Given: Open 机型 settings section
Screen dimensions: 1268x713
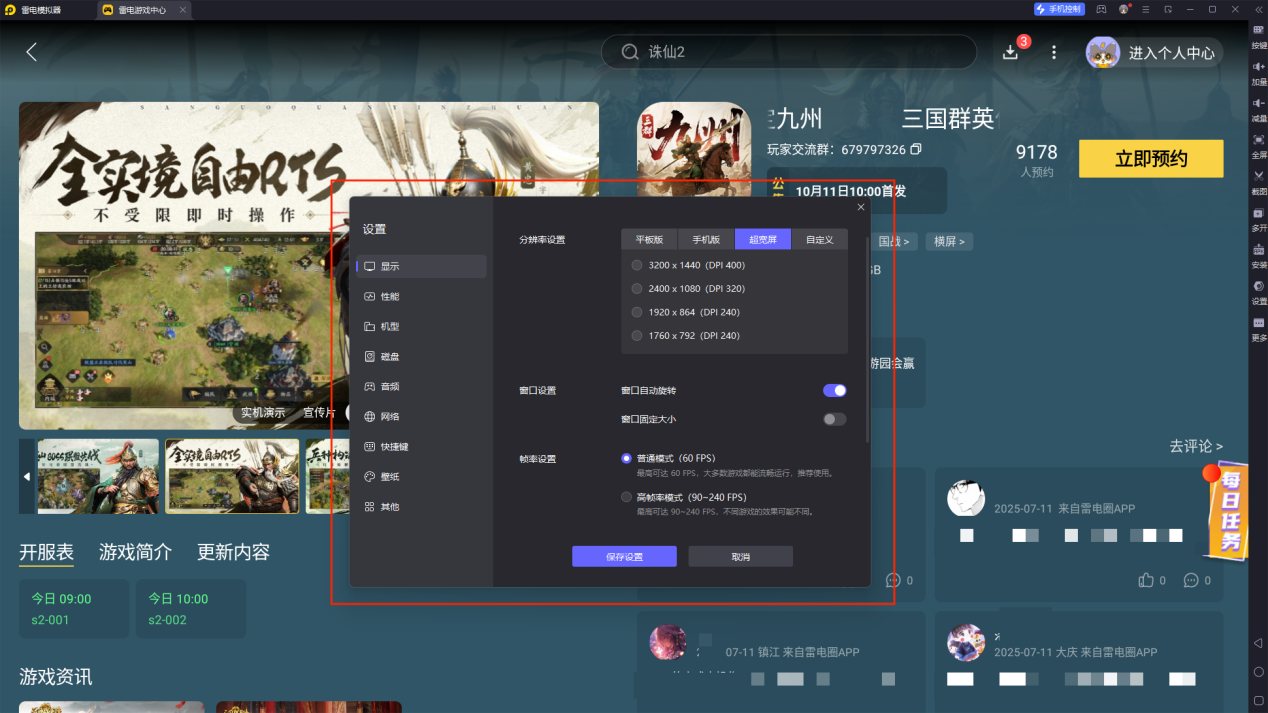Looking at the screenshot, I should point(421,326).
